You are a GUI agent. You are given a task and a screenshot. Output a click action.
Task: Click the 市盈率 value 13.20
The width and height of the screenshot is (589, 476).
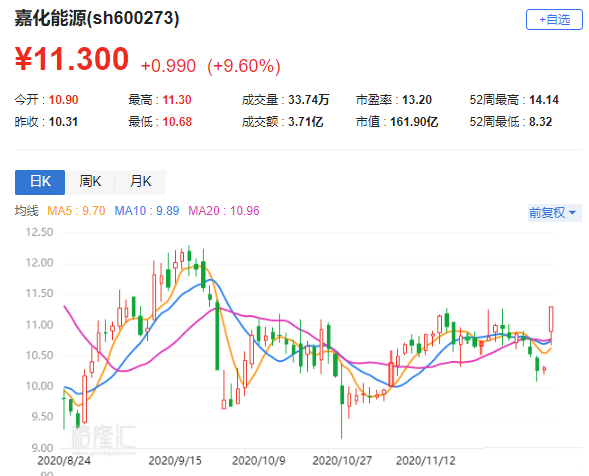point(417,100)
